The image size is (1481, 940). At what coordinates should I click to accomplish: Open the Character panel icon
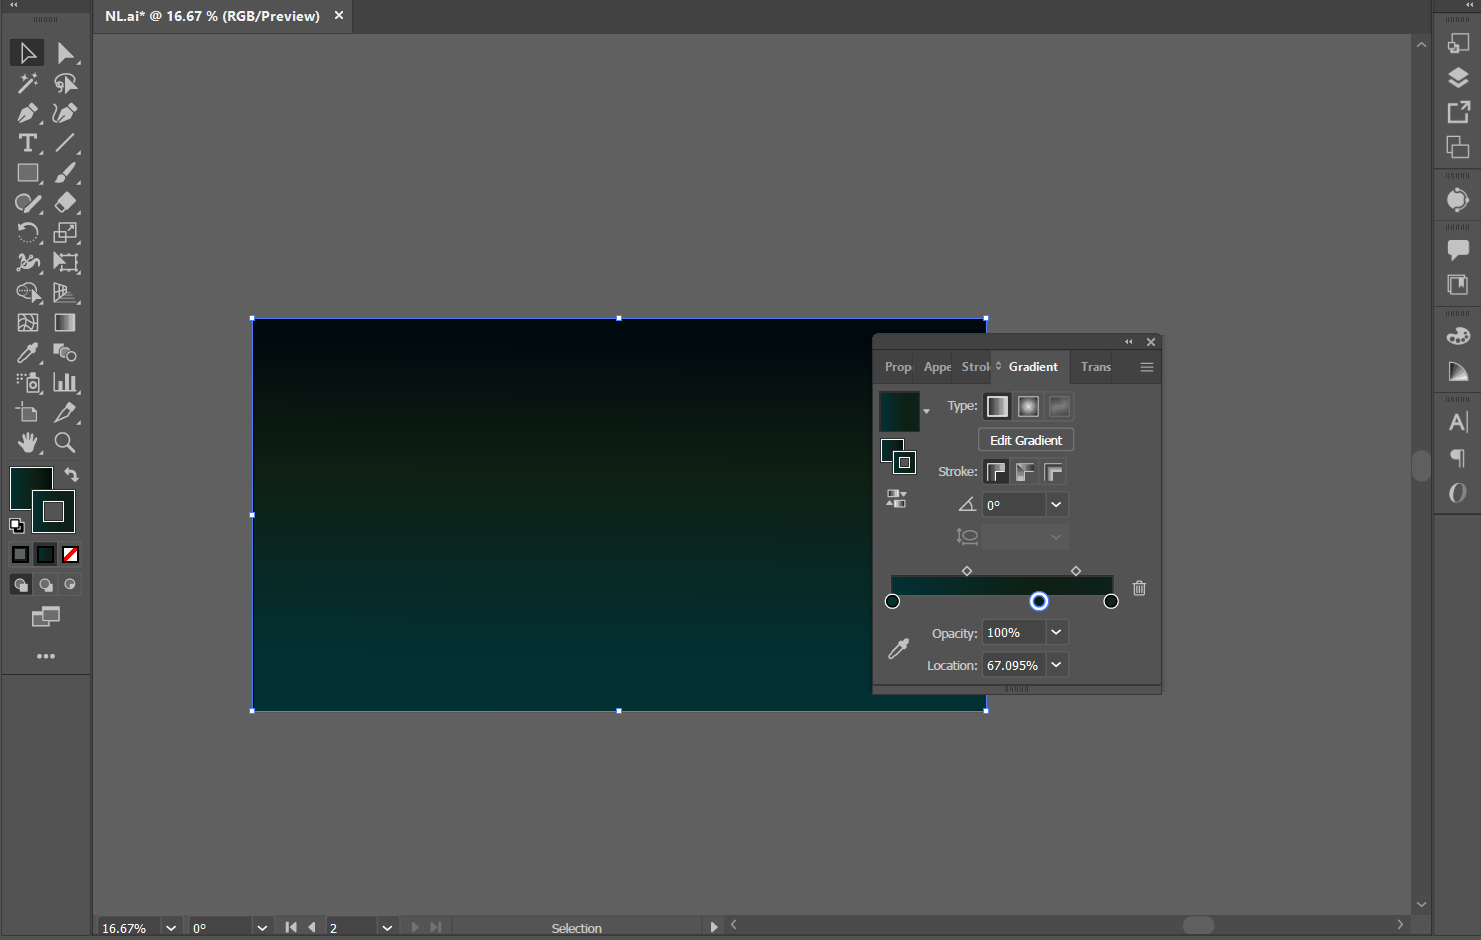[x=1458, y=422]
